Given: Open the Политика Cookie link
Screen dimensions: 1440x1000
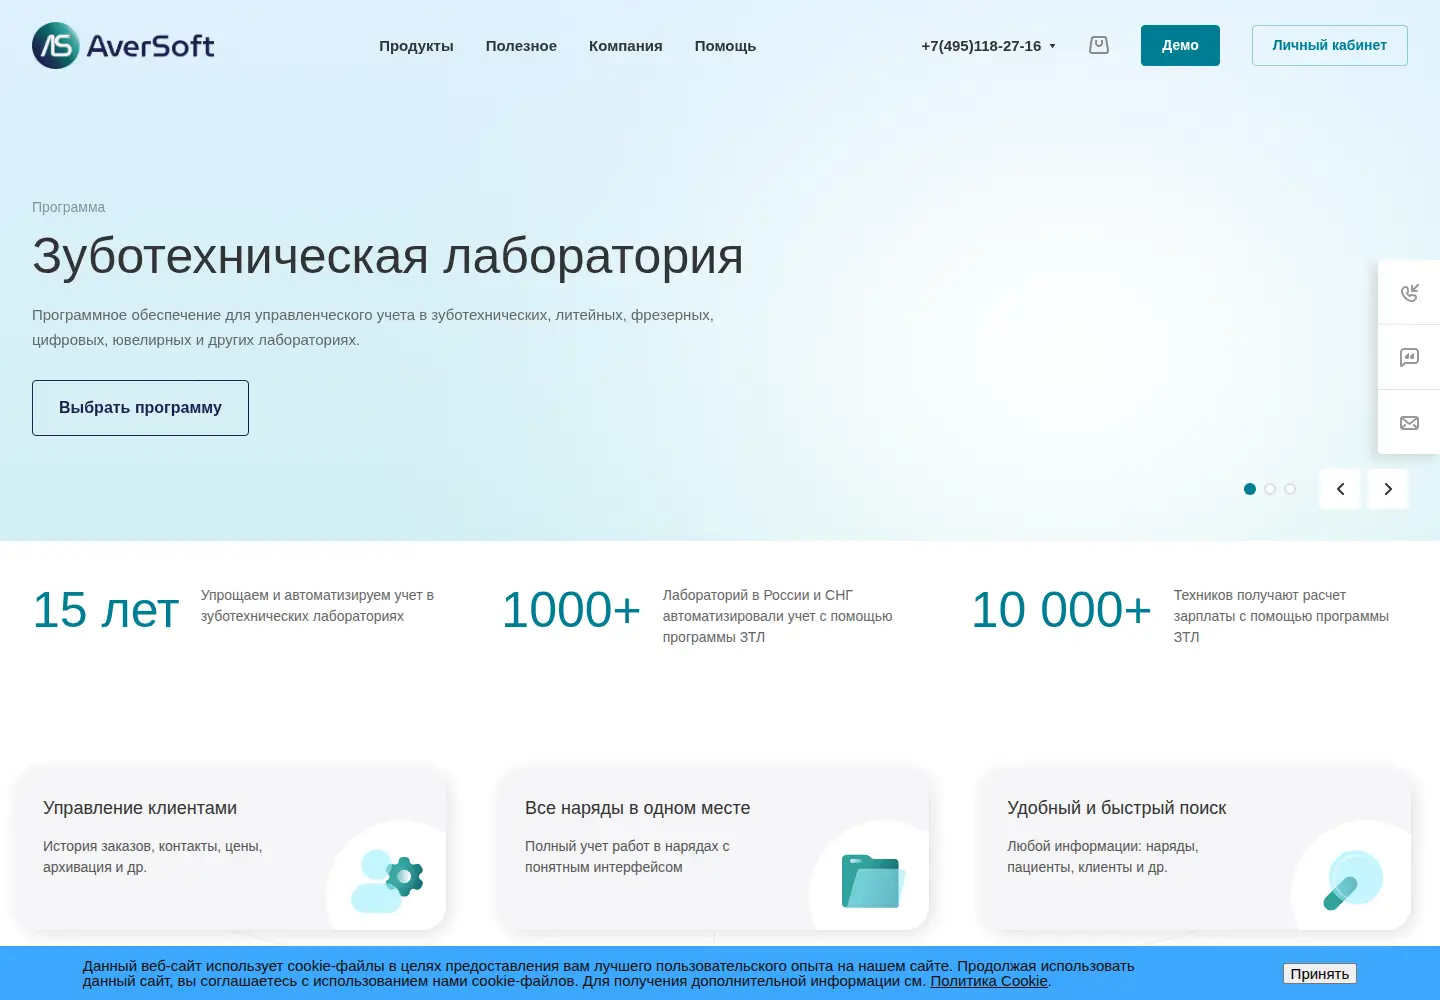Looking at the screenshot, I should pos(989,981).
